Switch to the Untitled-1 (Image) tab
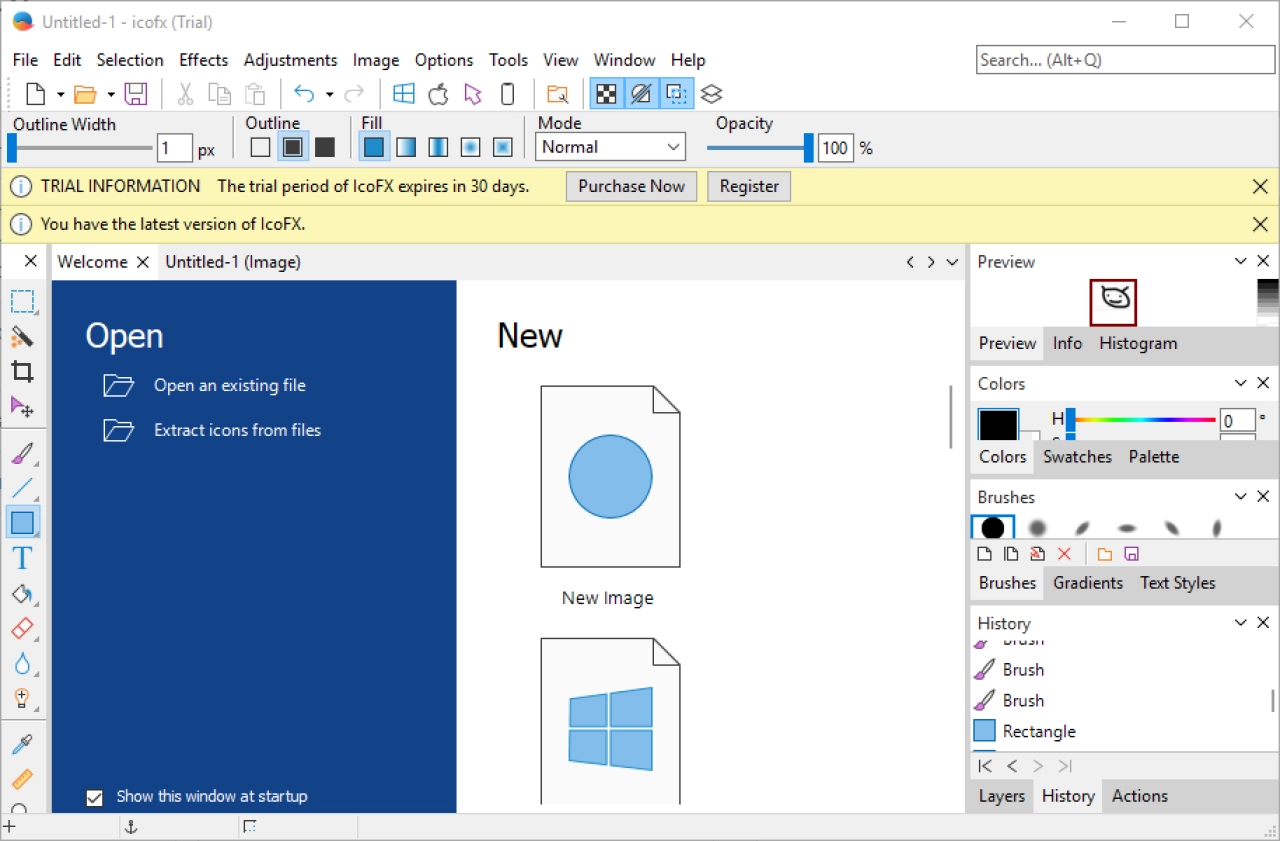Screen dimensions: 1280x841 (233, 262)
